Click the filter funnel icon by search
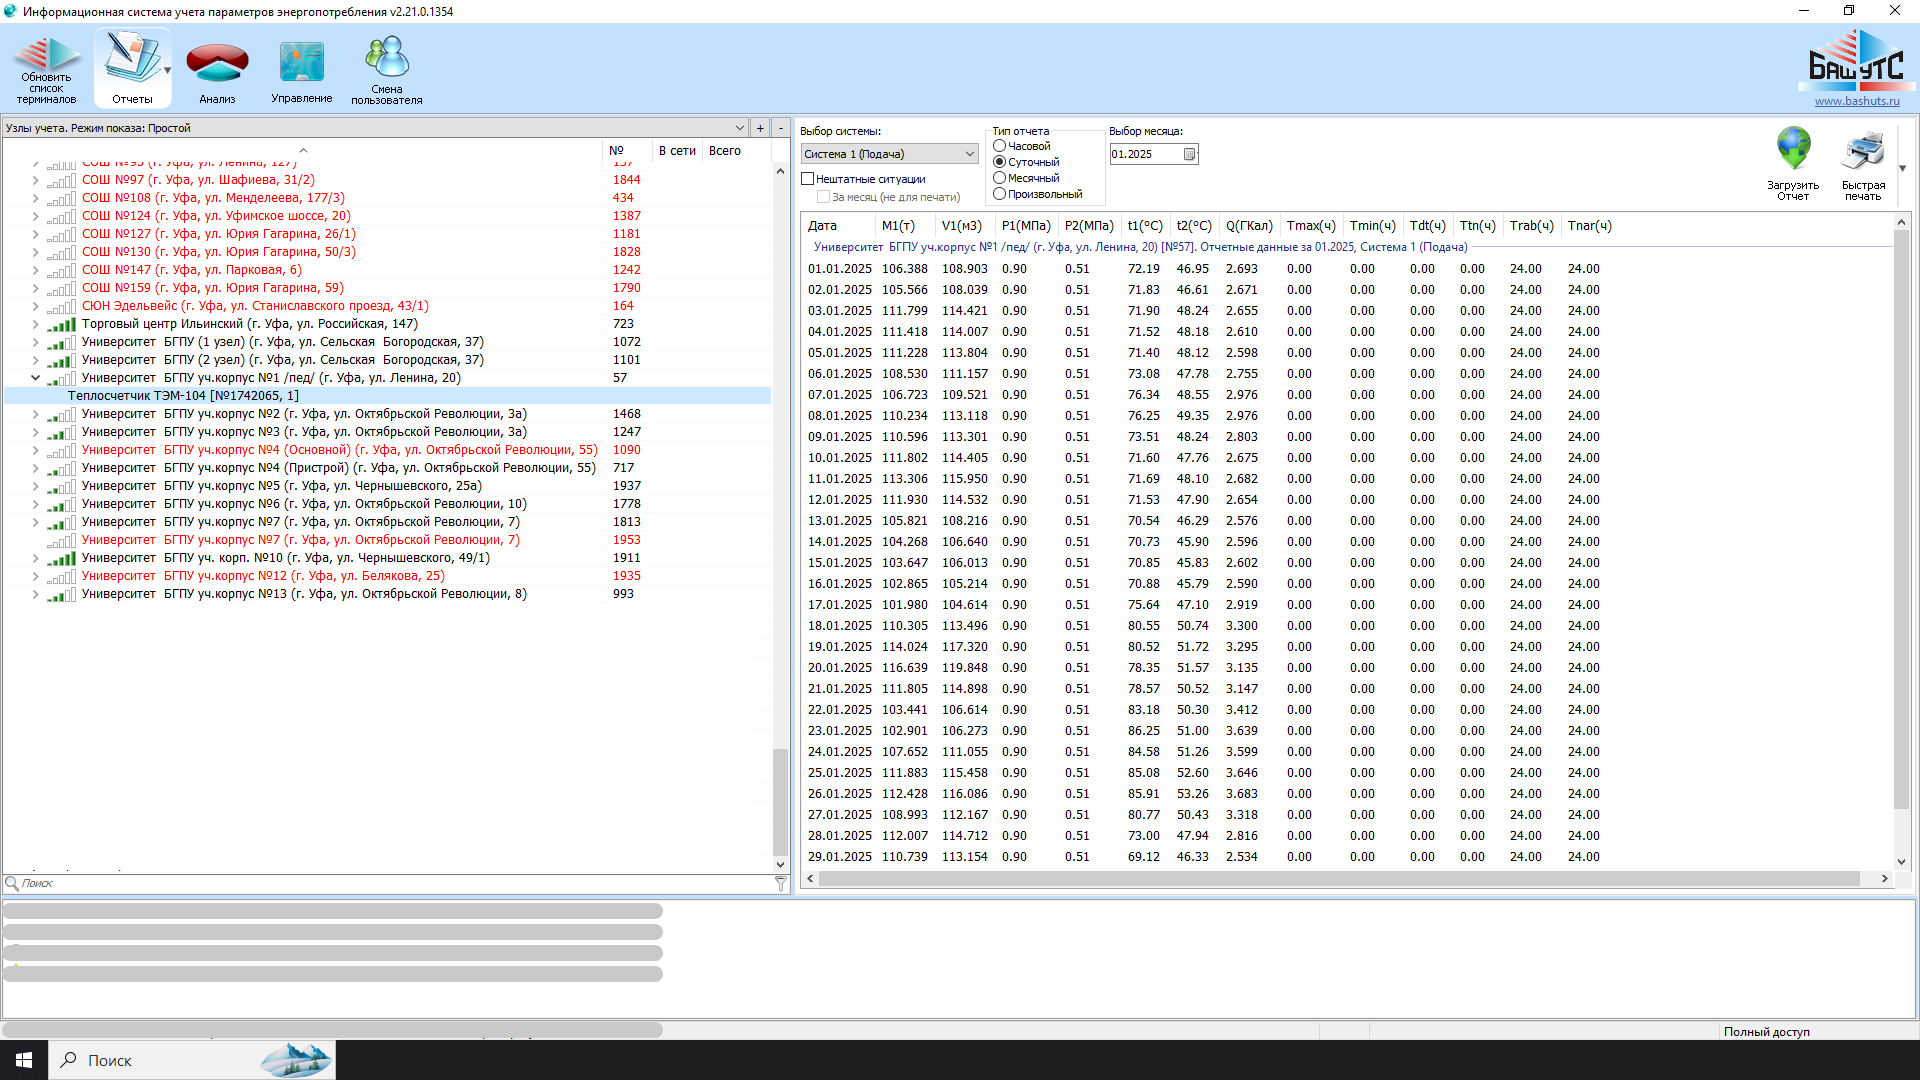 coord(781,884)
